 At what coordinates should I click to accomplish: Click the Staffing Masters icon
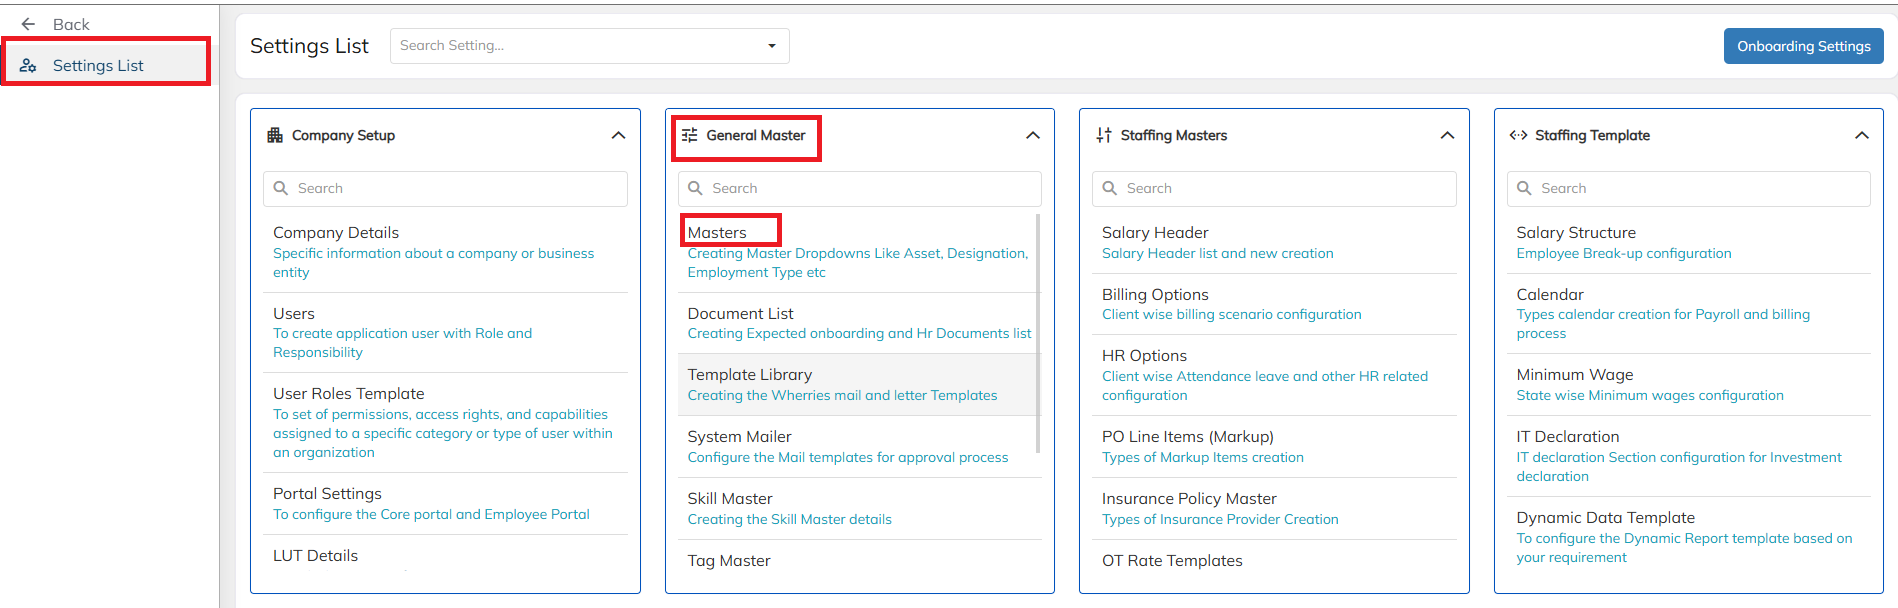[1104, 135]
